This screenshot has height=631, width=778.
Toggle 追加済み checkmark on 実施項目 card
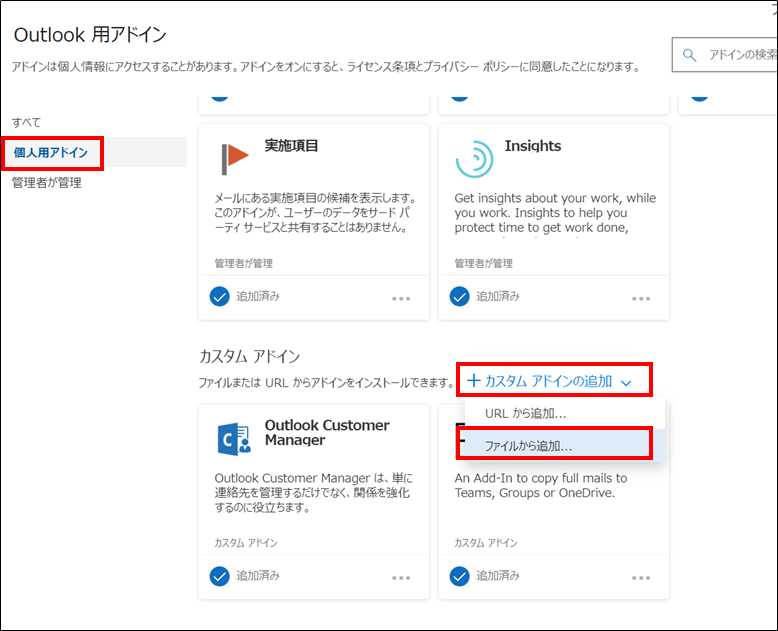pyautogui.click(x=219, y=297)
